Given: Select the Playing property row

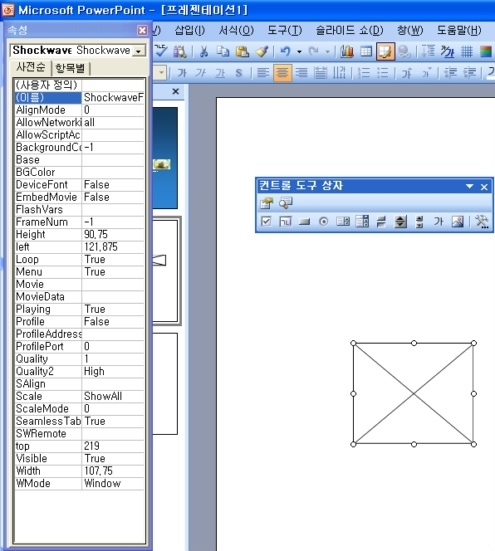Looking at the screenshot, I should click(x=79, y=309).
